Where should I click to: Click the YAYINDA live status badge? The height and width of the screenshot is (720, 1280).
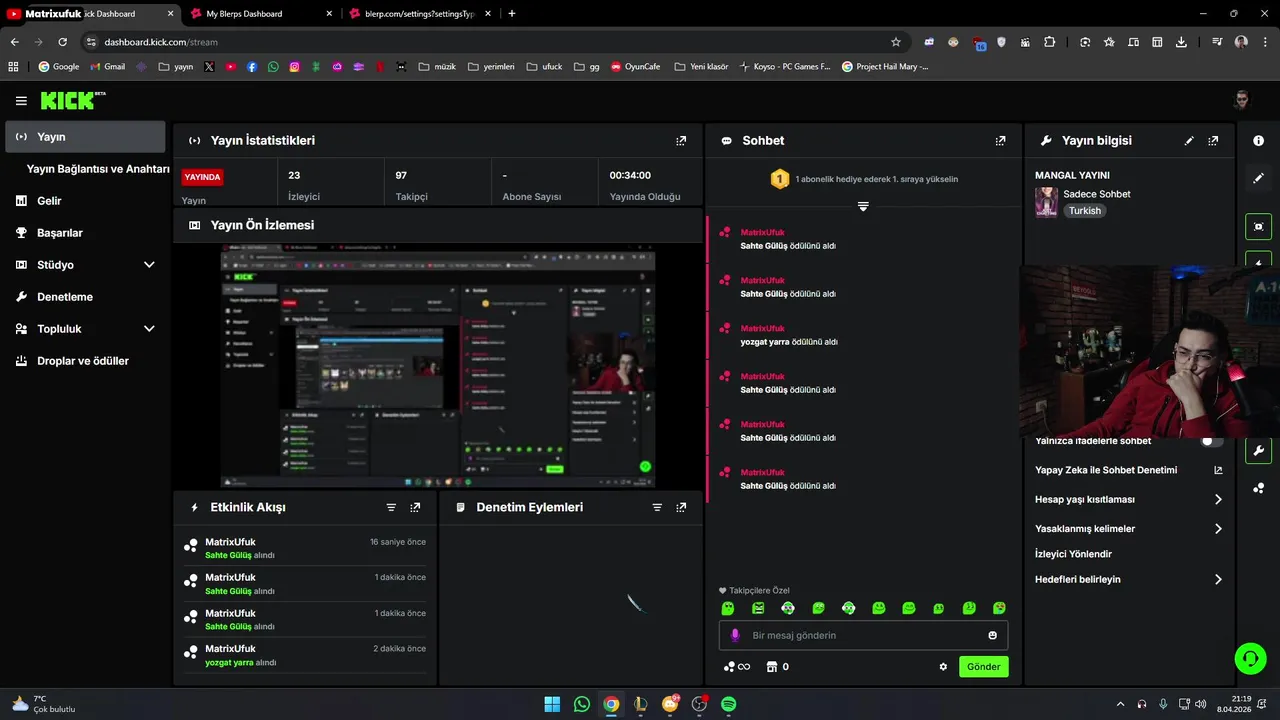click(202, 177)
